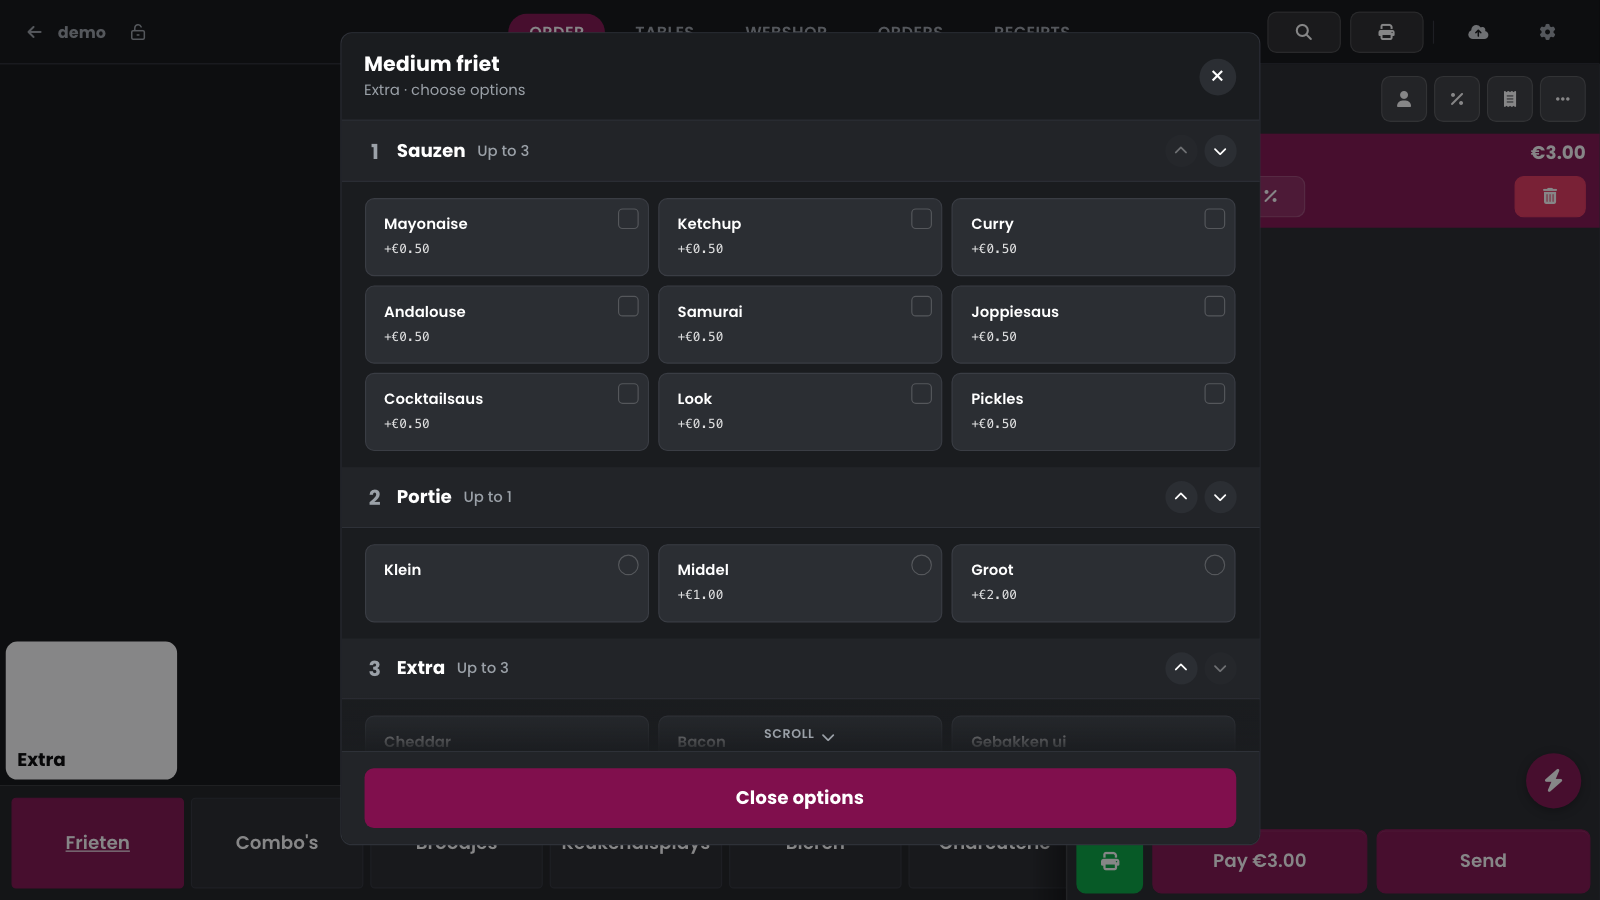Screen dimensions: 1600x900
Task: Click the lock icon next to demo
Action: click(x=138, y=32)
